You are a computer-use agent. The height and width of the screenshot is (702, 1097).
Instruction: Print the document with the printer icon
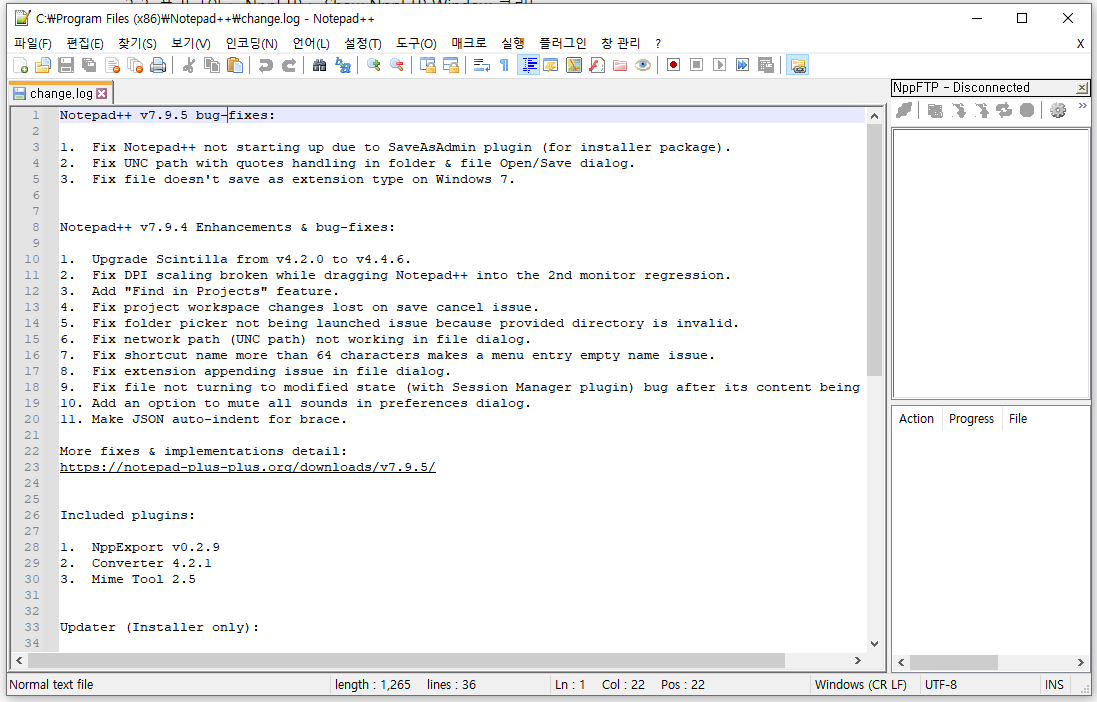158,66
